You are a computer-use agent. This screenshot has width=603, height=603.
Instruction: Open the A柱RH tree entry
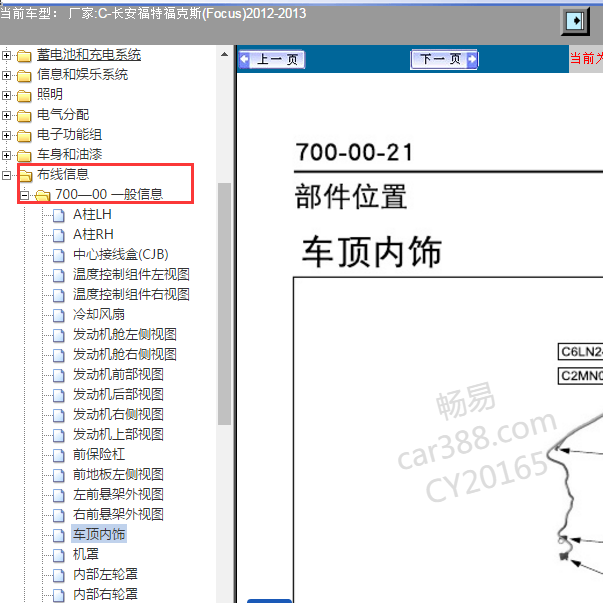point(93,235)
